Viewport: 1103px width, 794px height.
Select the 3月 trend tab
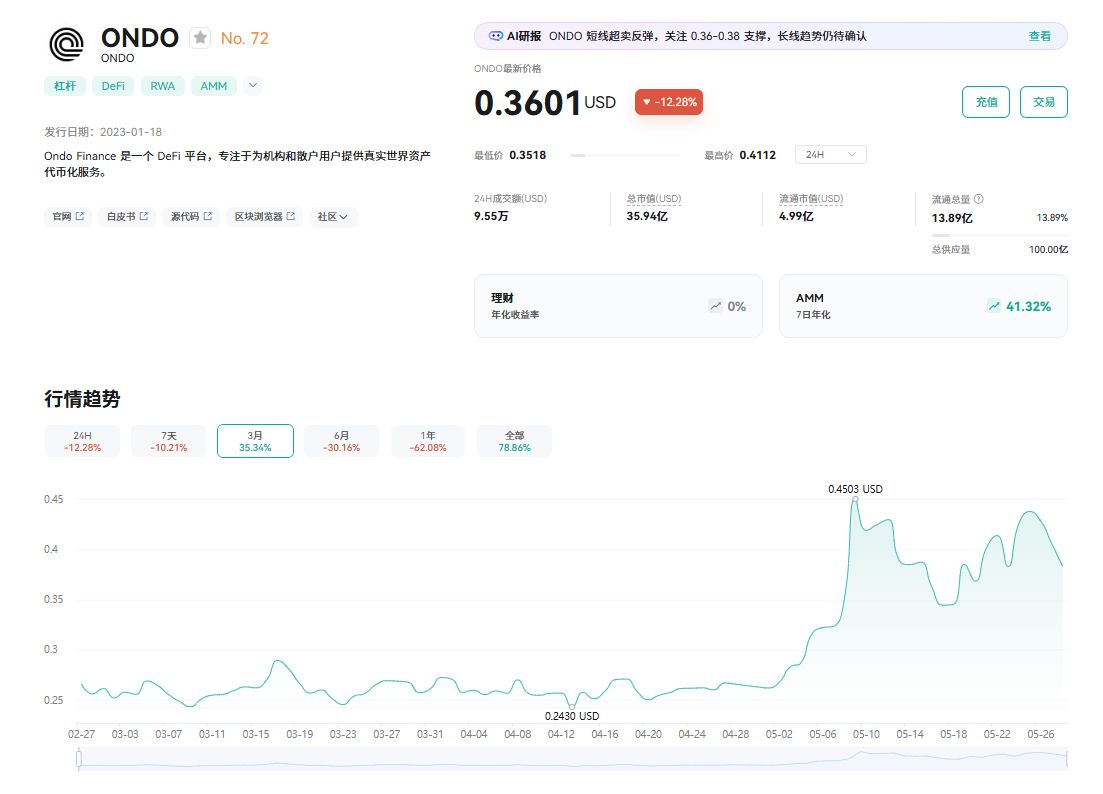(x=255, y=441)
